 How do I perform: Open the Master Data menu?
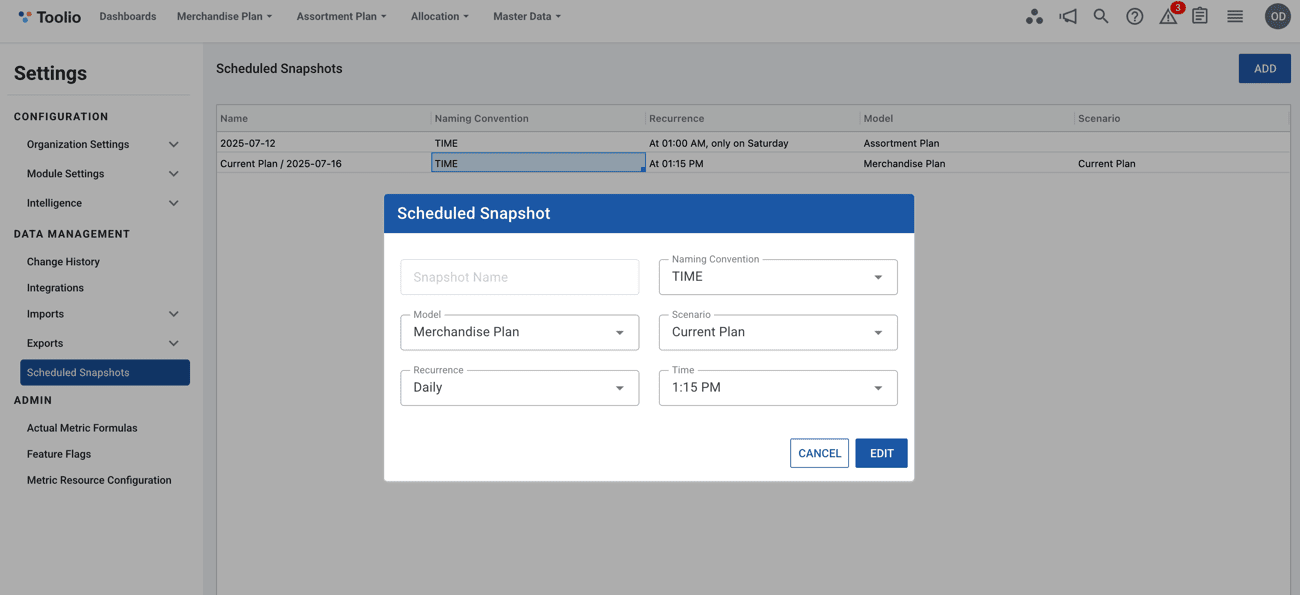click(x=527, y=16)
